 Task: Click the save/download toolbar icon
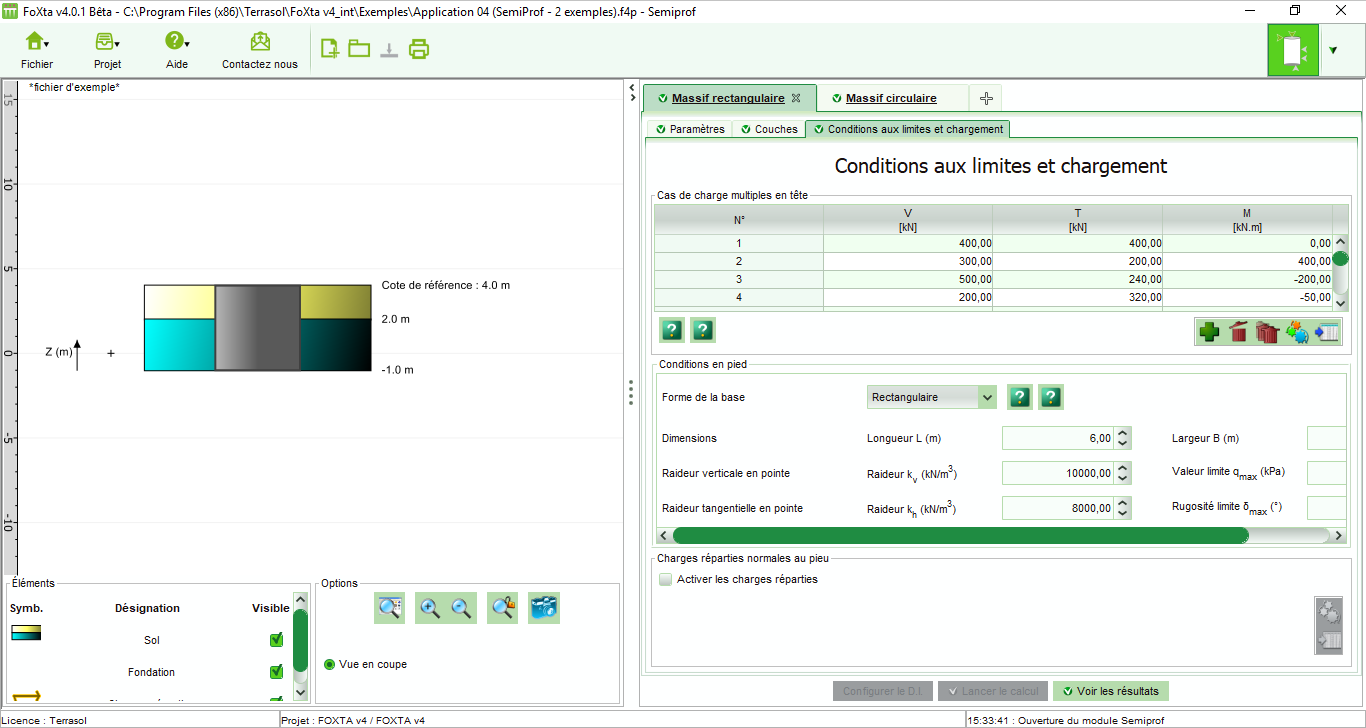click(x=389, y=48)
